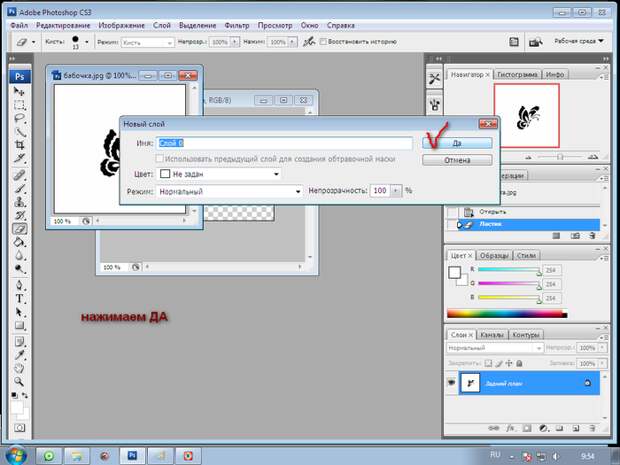This screenshot has height=465, width=620.
Task: Click the Имя input field in dialog
Action: tap(284, 143)
